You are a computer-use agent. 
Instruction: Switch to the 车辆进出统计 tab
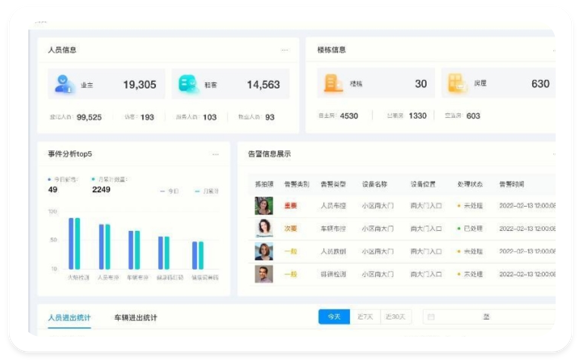pos(136,318)
